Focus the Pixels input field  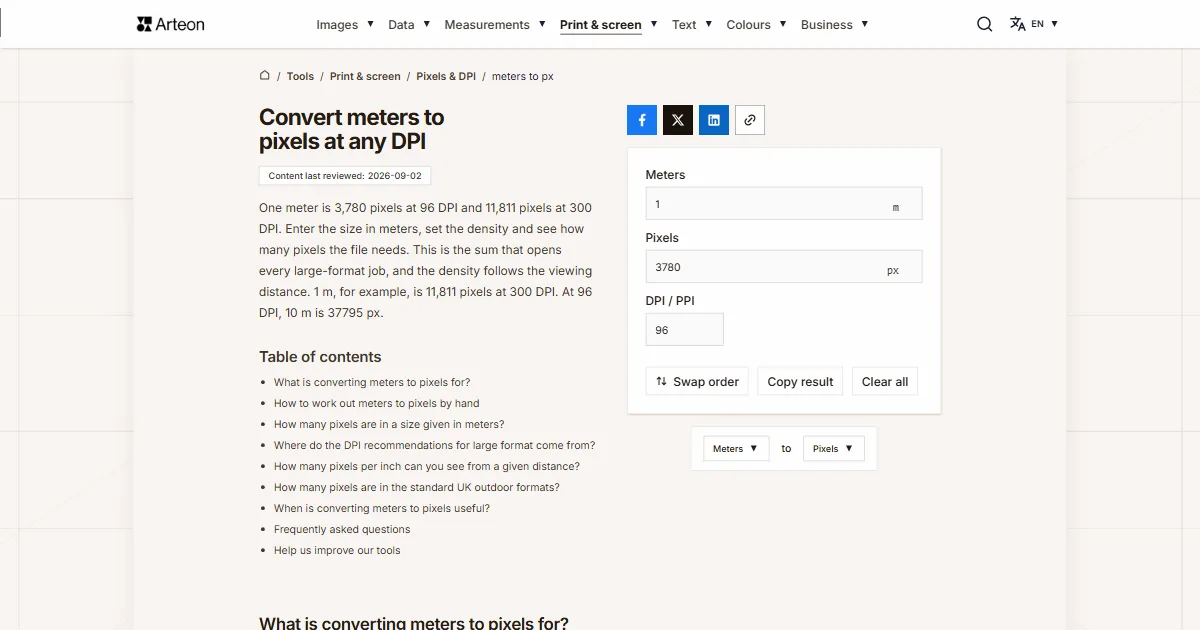click(784, 267)
